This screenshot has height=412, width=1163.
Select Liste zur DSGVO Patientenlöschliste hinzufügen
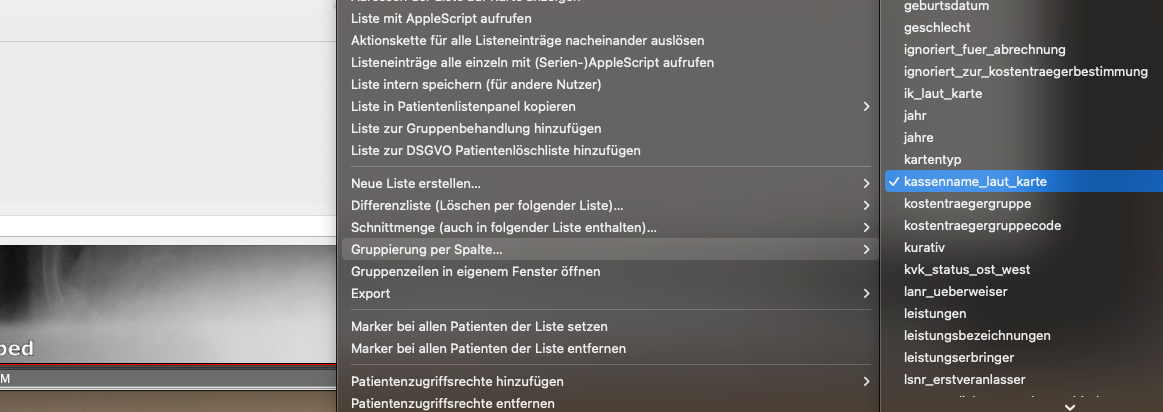point(495,150)
